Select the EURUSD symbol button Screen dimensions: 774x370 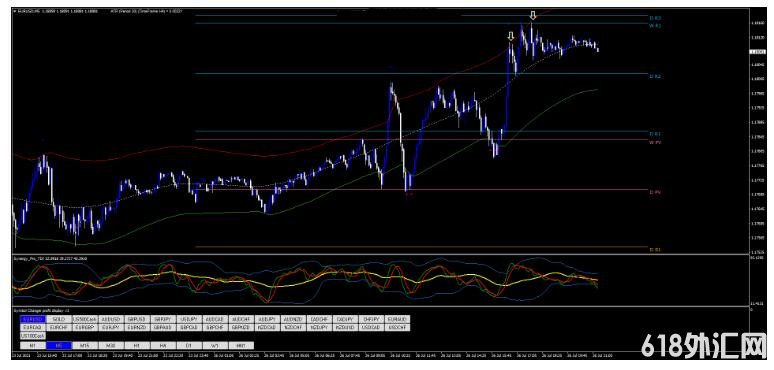[x=33, y=319]
